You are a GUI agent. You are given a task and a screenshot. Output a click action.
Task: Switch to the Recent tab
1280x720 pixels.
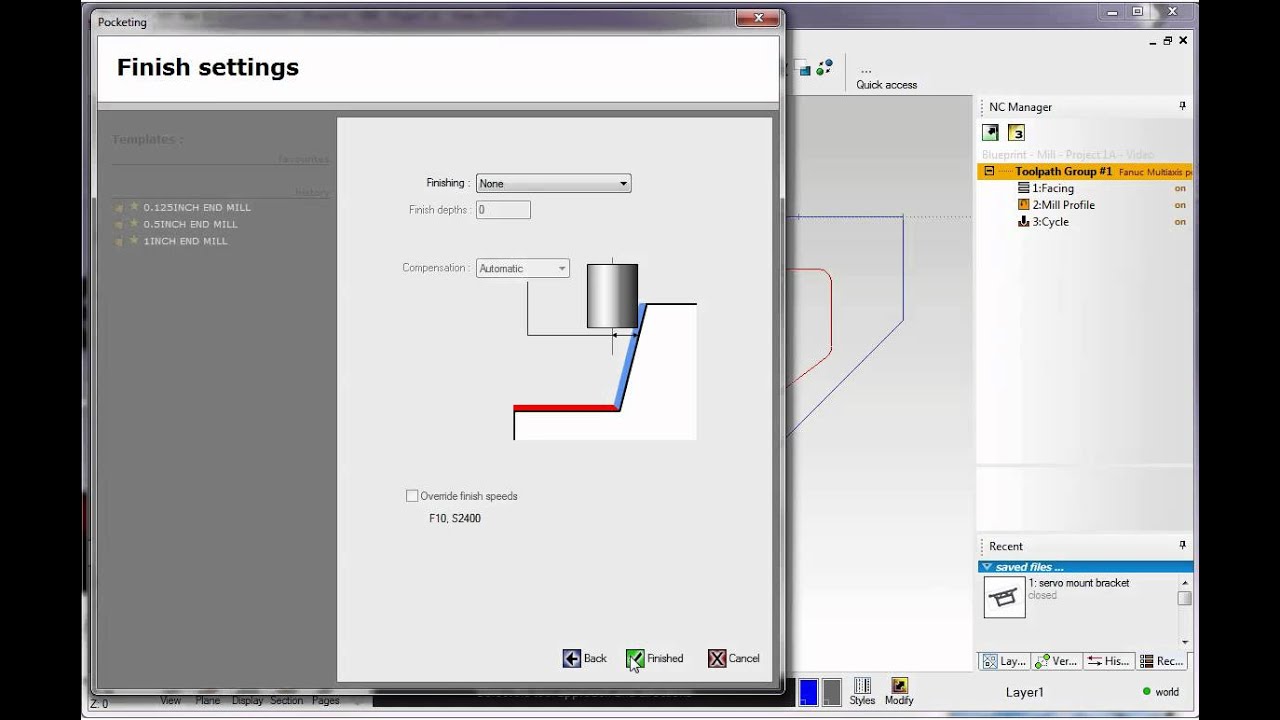[1161, 661]
